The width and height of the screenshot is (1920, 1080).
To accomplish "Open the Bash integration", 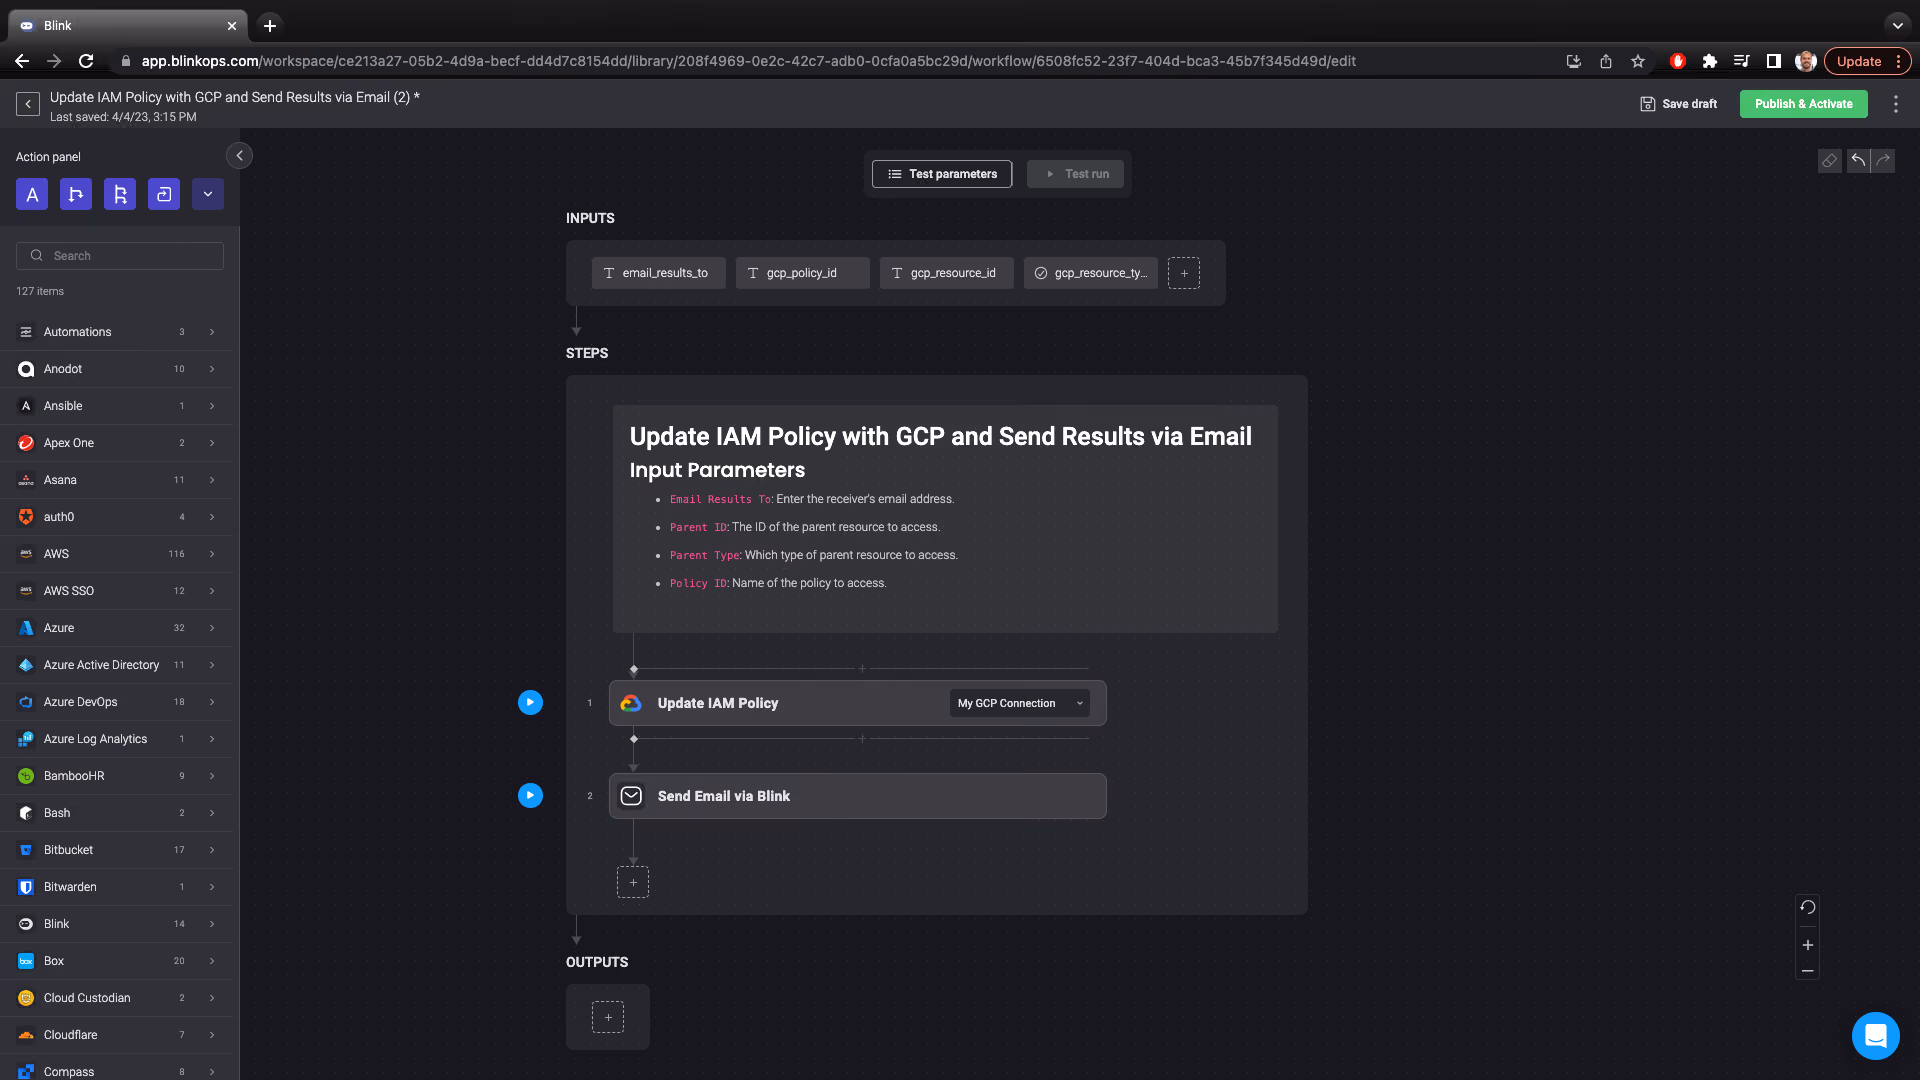I will 116,813.
